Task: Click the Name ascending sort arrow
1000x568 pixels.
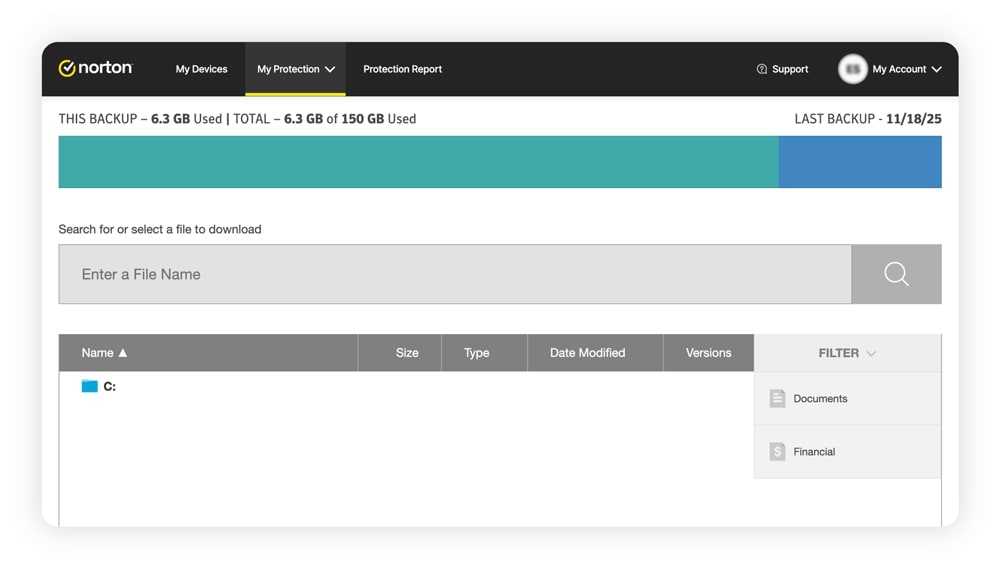Action: click(x=123, y=353)
